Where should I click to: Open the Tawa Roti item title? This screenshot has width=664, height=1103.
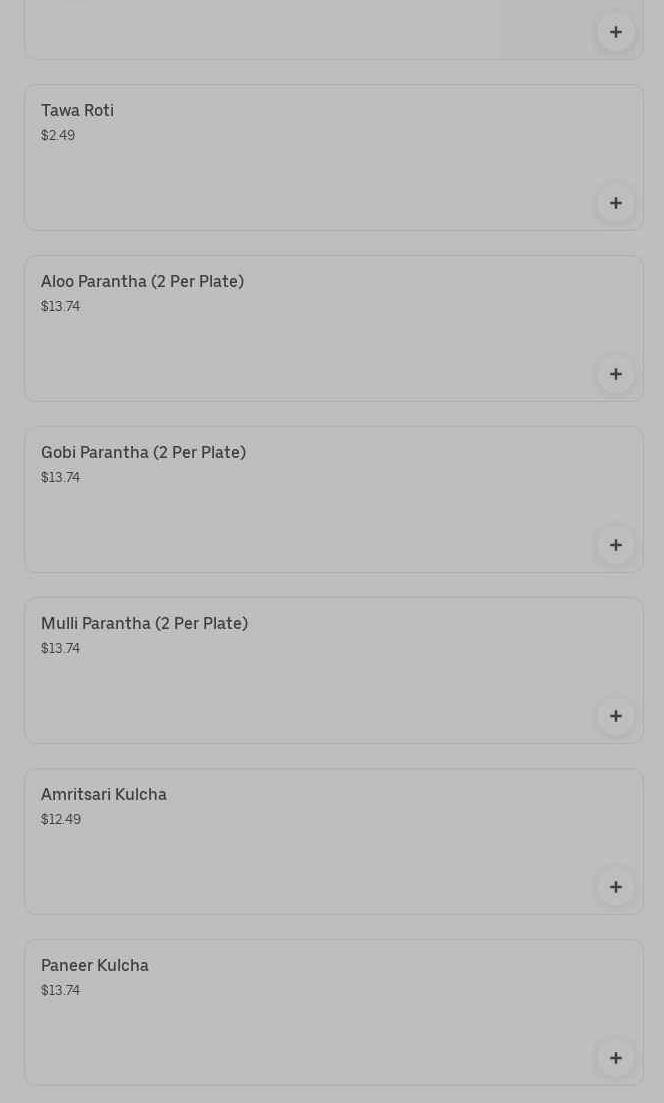(77, 111)
